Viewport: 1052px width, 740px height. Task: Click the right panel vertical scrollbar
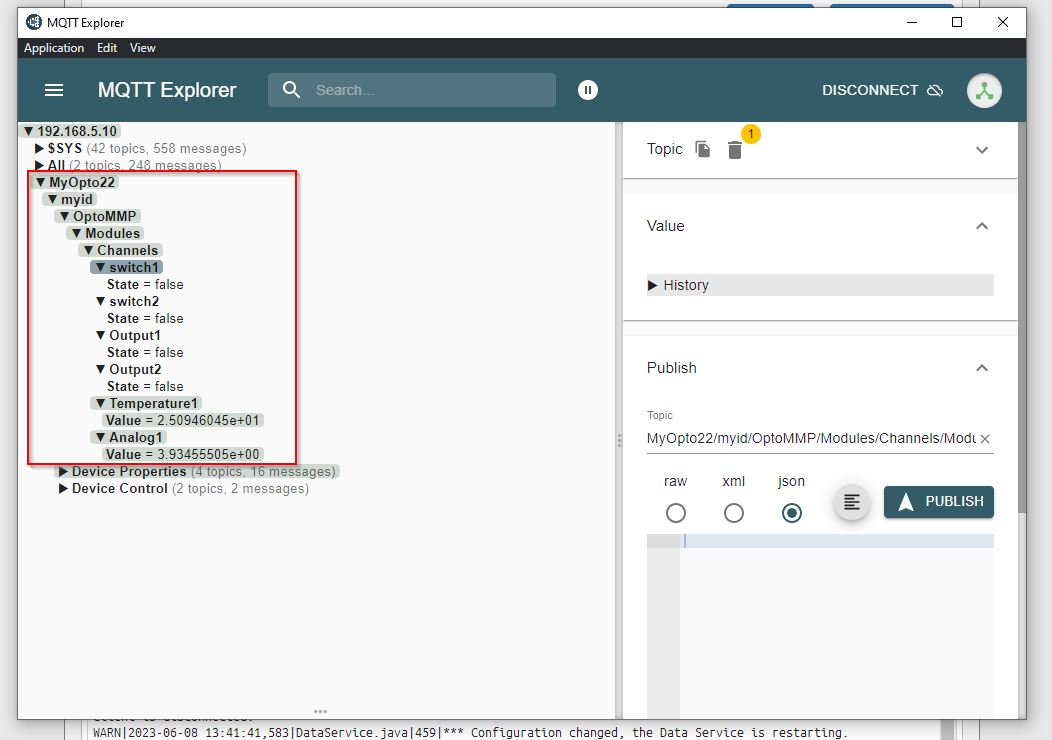click(x=1022, y=319)
